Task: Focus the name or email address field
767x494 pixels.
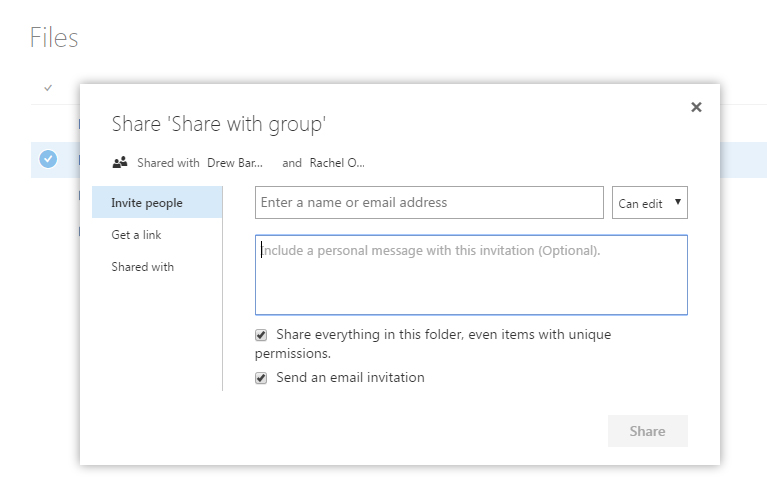Action: click(x=429, y=202)
